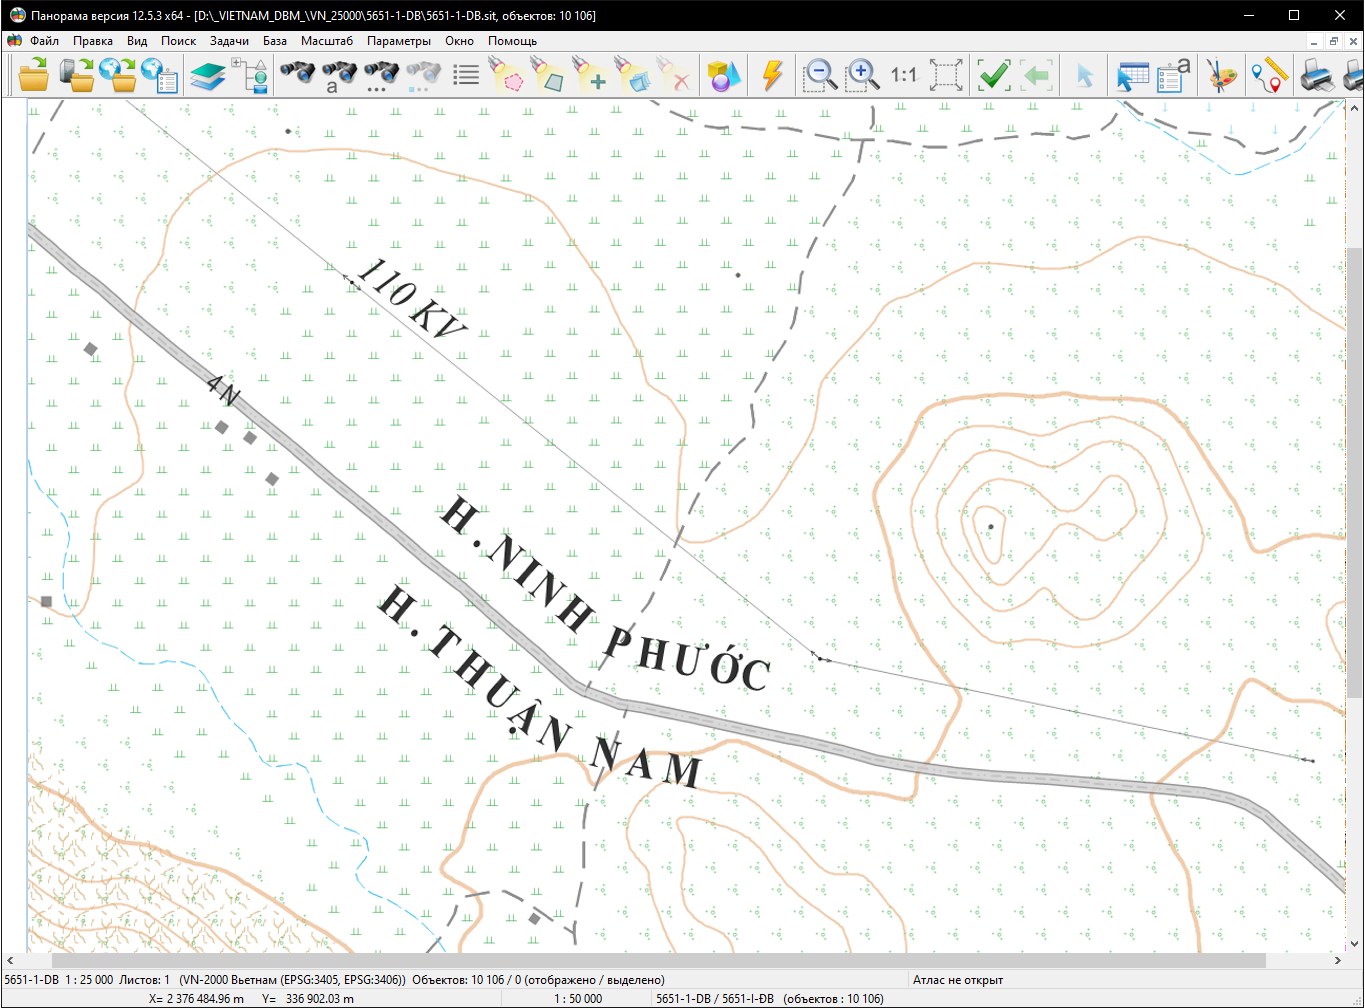Zoom in with the plus magnifier
The width and height of the screenshot is (1365, 1008).
click(862, 75)
